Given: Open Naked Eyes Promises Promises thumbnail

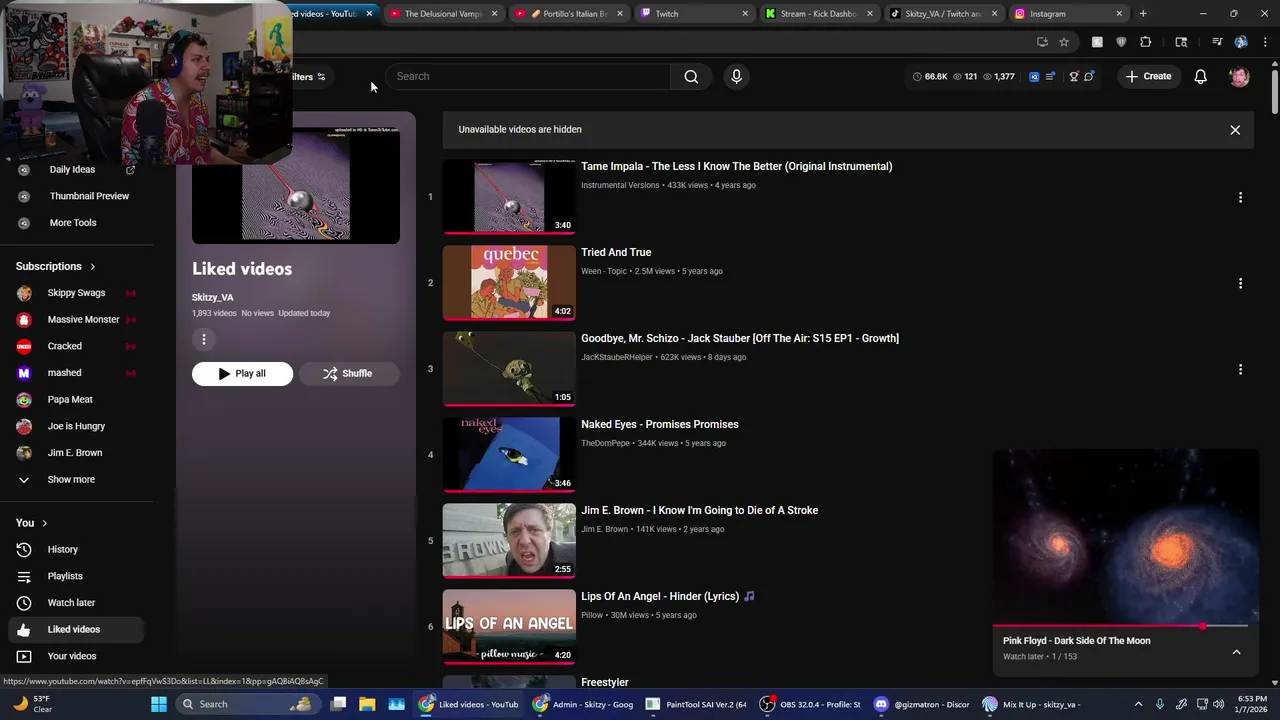Looking at the screenshot, I should coord(509,455).
